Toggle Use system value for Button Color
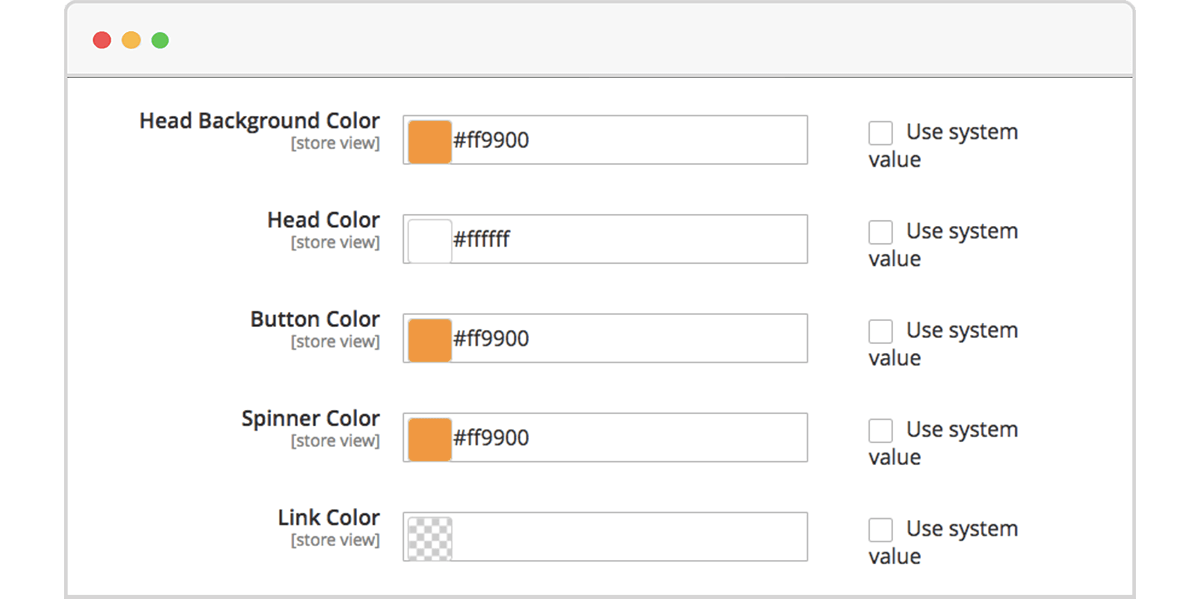1200x600 pixels. tap(881, 331)
